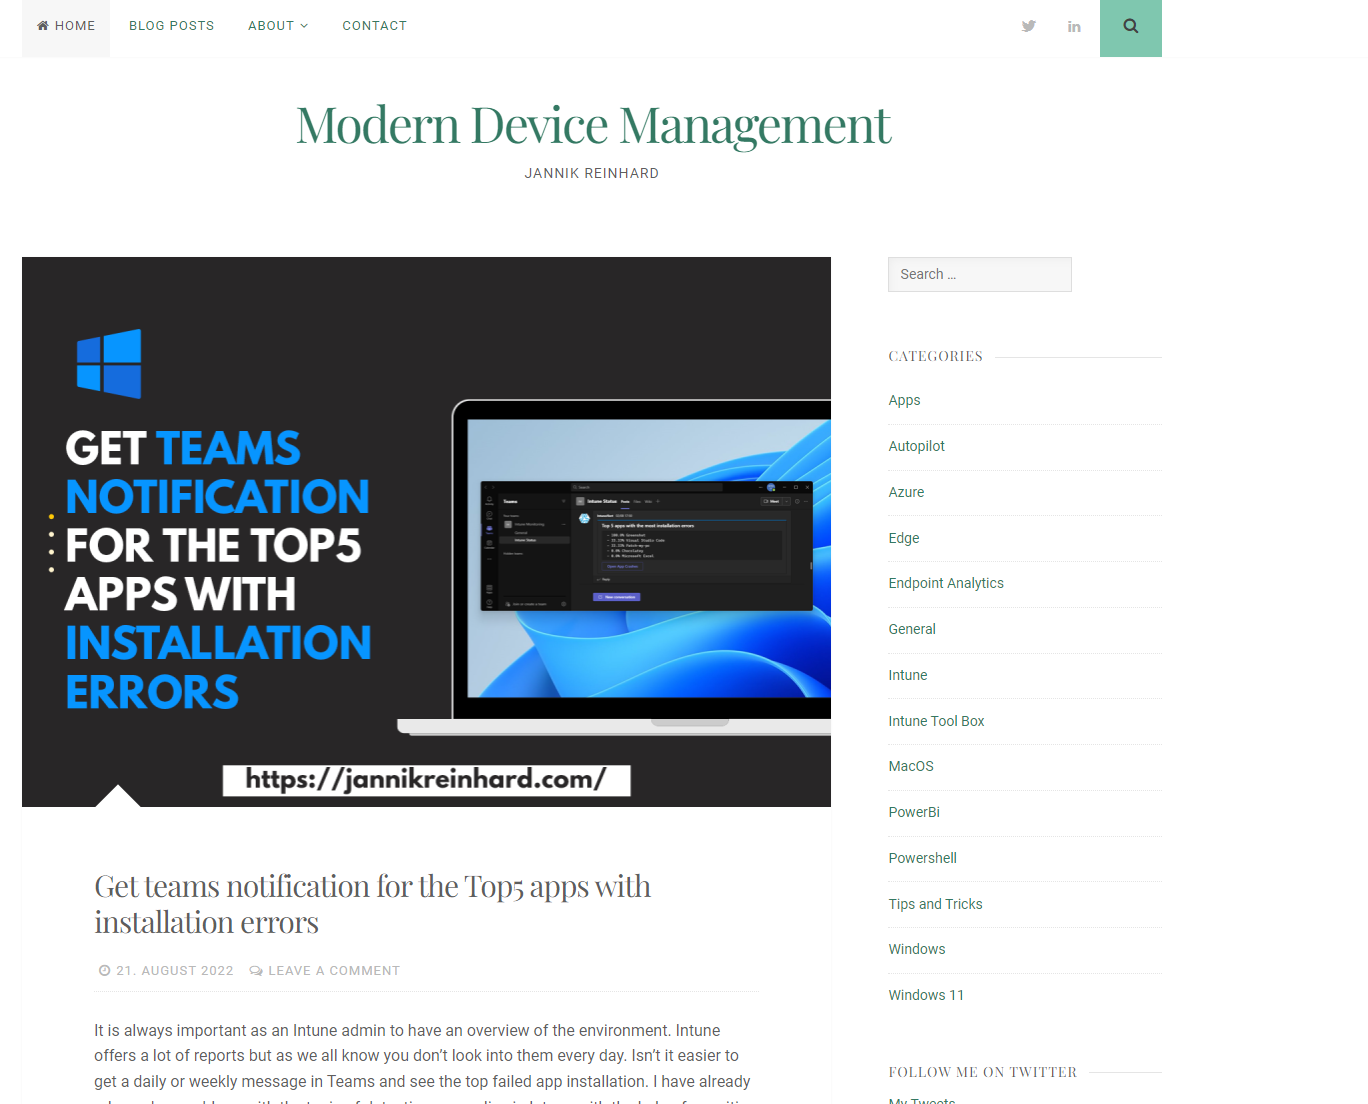Open the LinkedIn profile icon
The width and height of the screenshot is (1368, 1104).
[1074, 26]
